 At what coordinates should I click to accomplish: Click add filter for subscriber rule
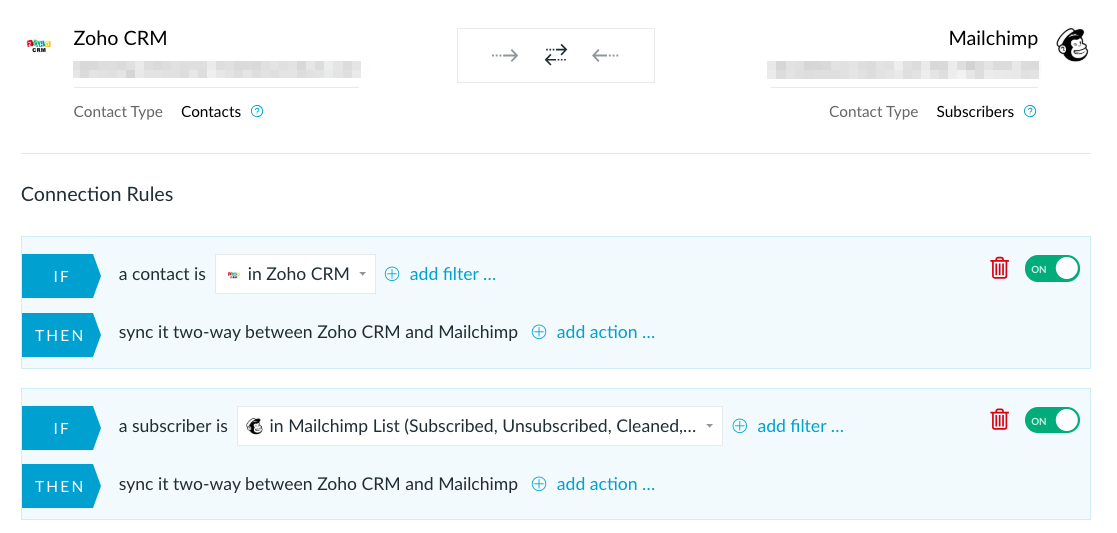[788, 426]
